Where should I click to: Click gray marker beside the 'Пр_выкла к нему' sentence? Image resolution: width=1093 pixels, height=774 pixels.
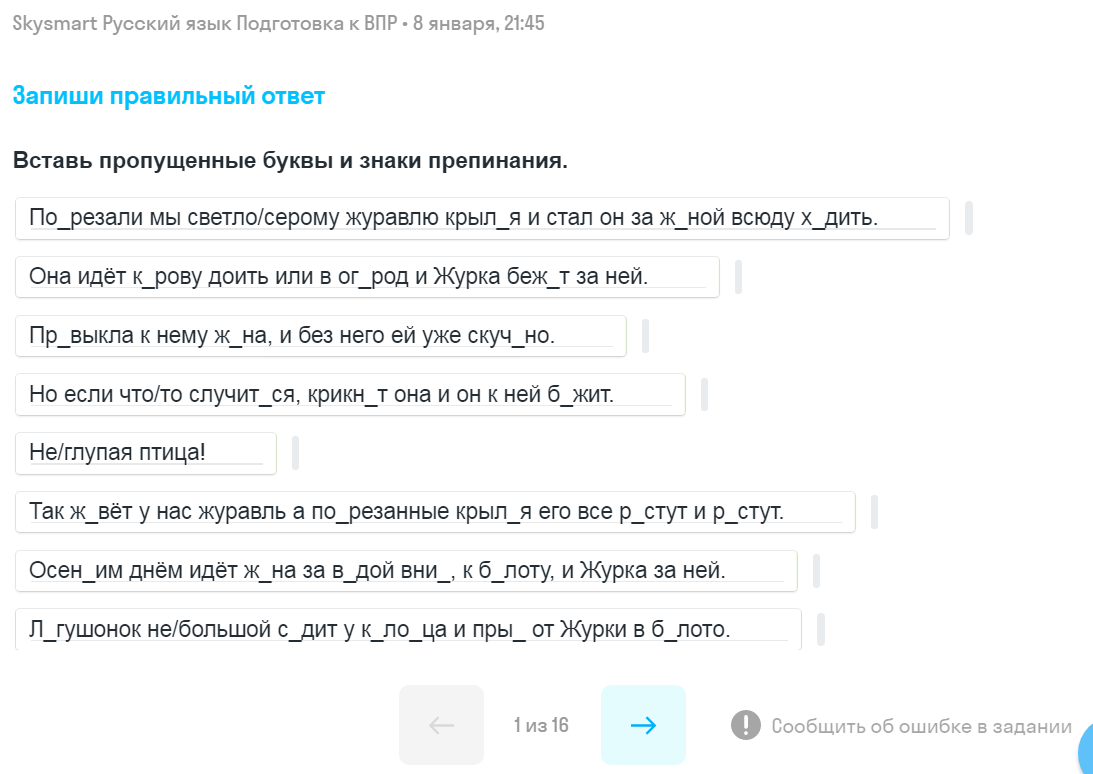tap(645, 336)
